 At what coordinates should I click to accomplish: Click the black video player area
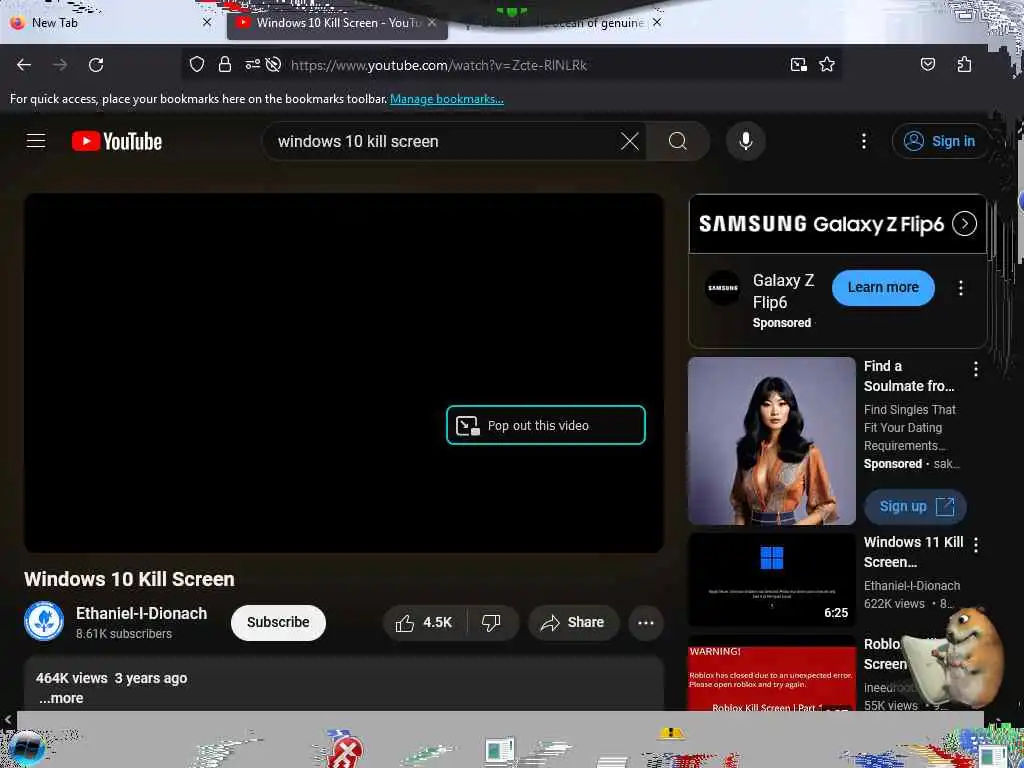click(344, 373)
